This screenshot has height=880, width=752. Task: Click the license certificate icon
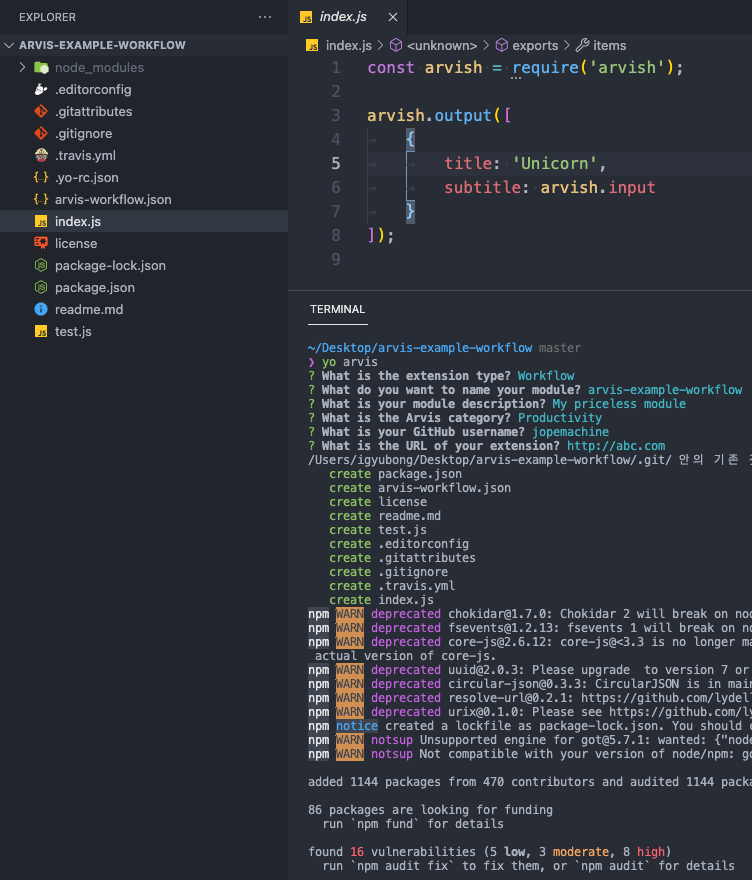point(41,243)
